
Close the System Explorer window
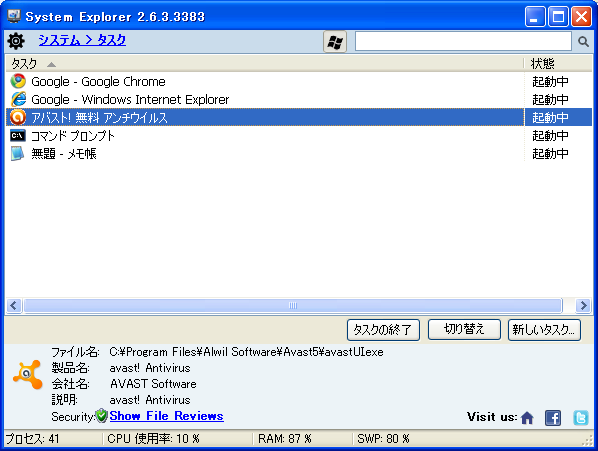(x=581, y=16)
